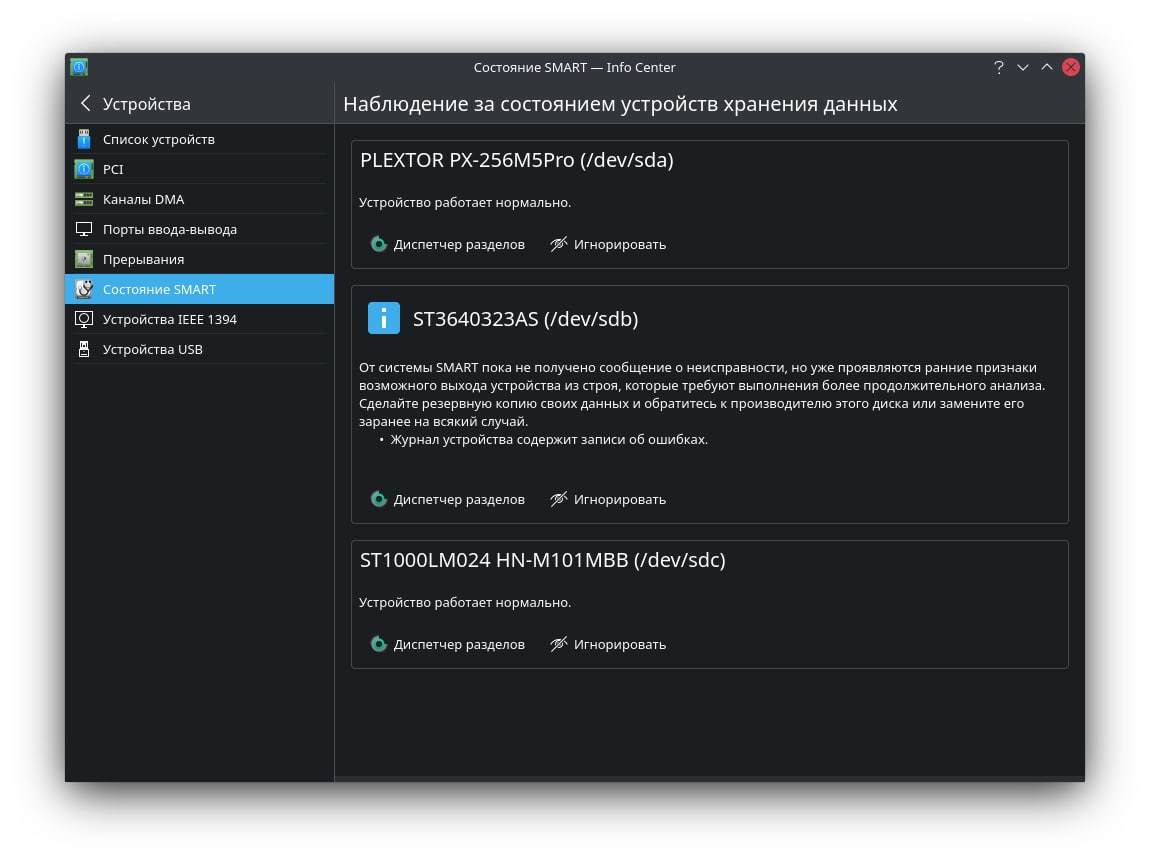The height and width of the screenshot is (859, 1150).
Task: Click Устройство работает нормально under /dev/sdc
Action: (464, 603)
